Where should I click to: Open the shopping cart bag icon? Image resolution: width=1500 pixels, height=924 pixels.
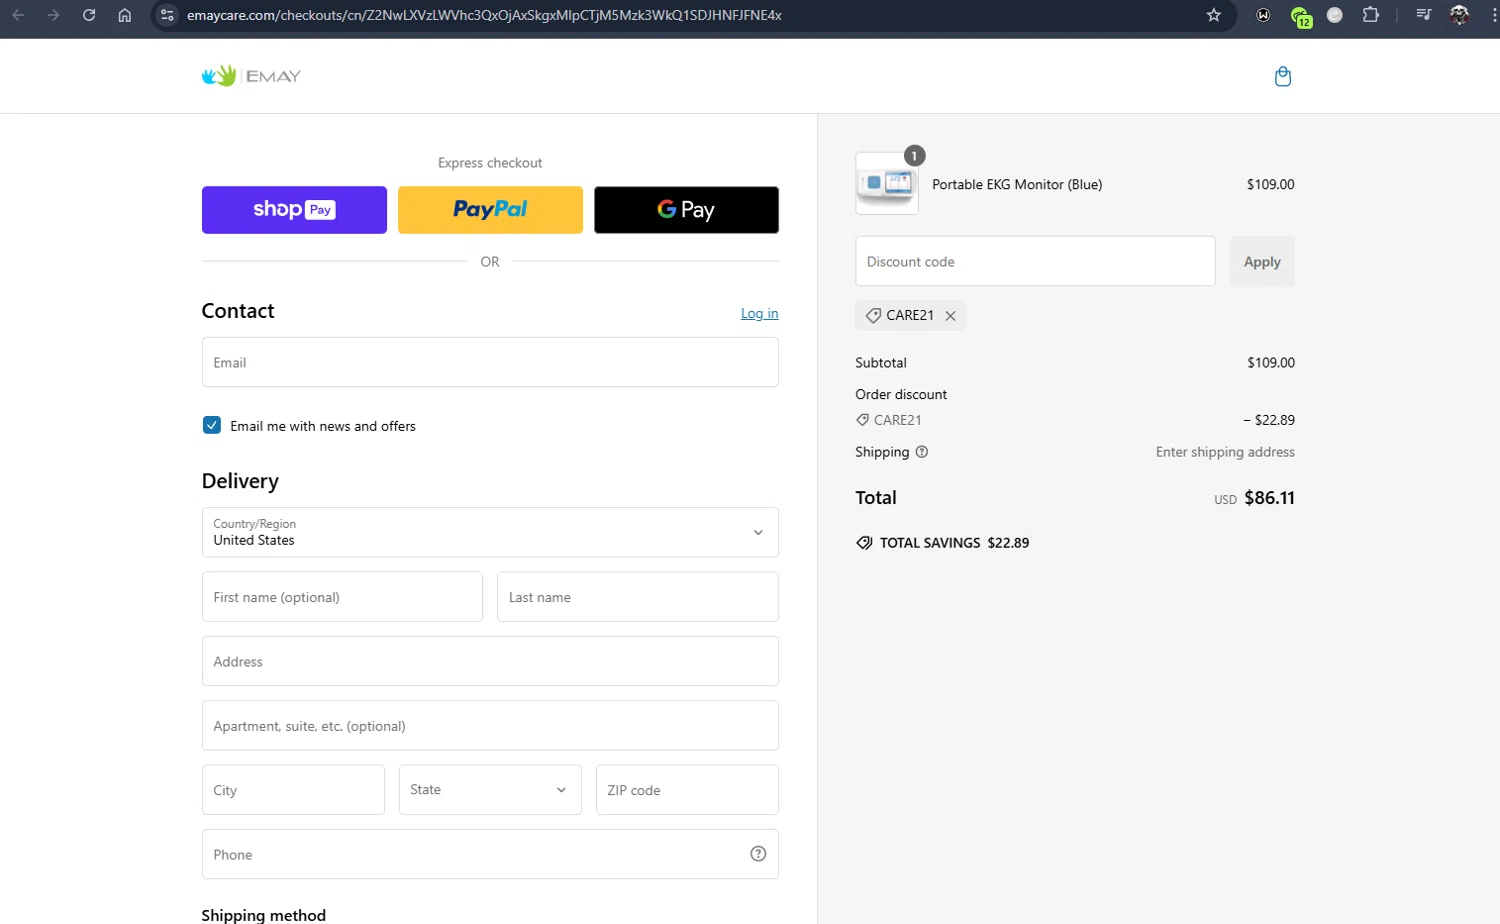coord(1283,76)
